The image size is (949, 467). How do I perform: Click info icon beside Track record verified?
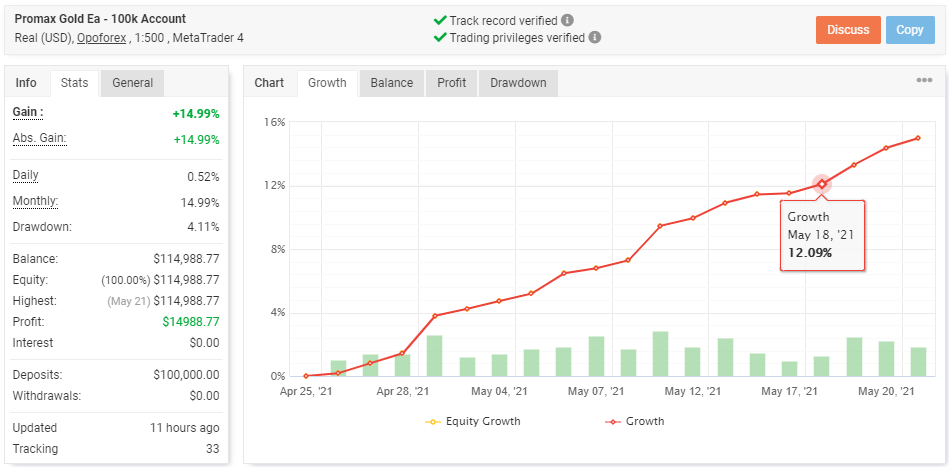pyautogui.click(x=568, y=20)
